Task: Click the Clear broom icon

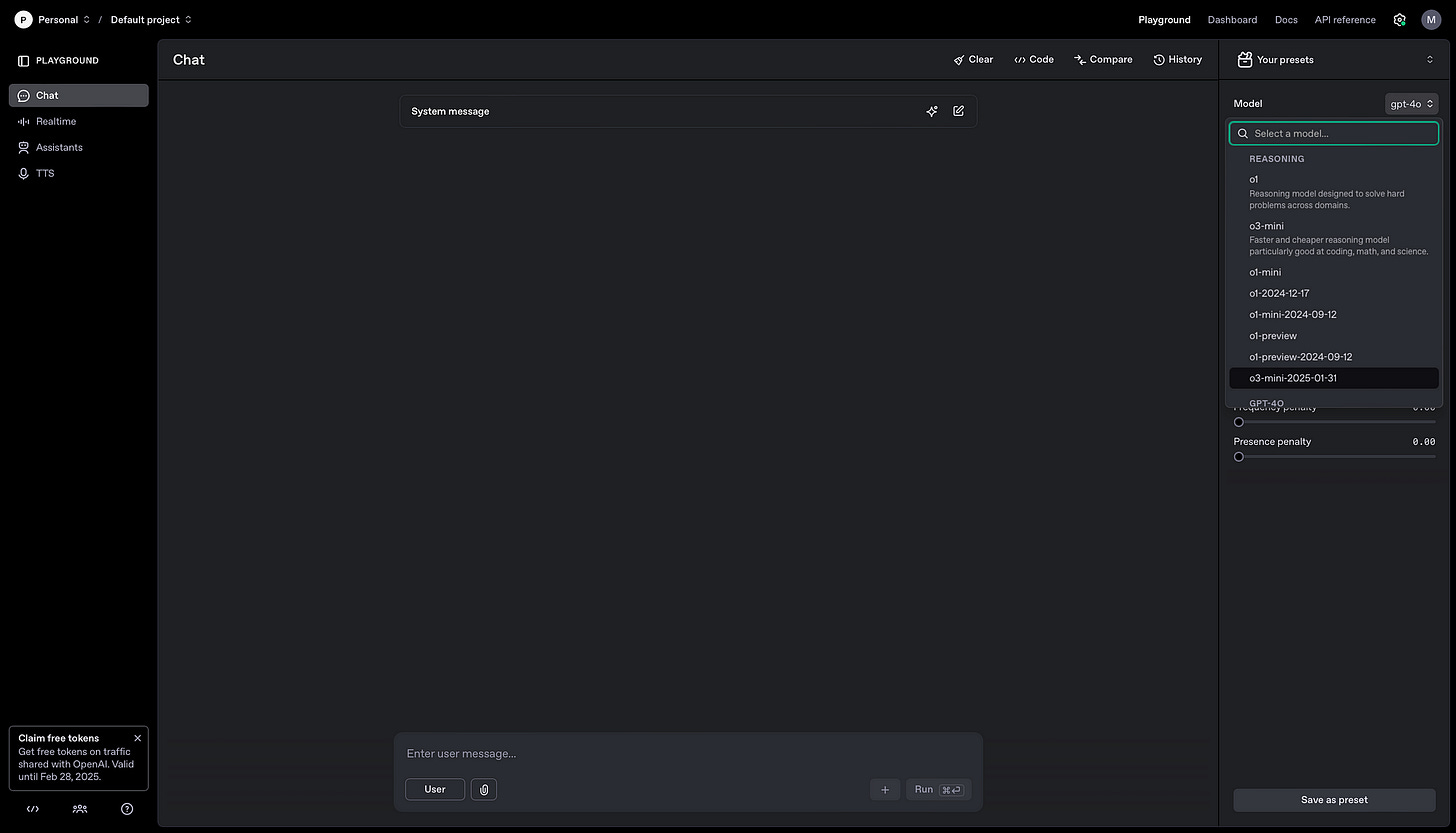Action: [959, 60]
